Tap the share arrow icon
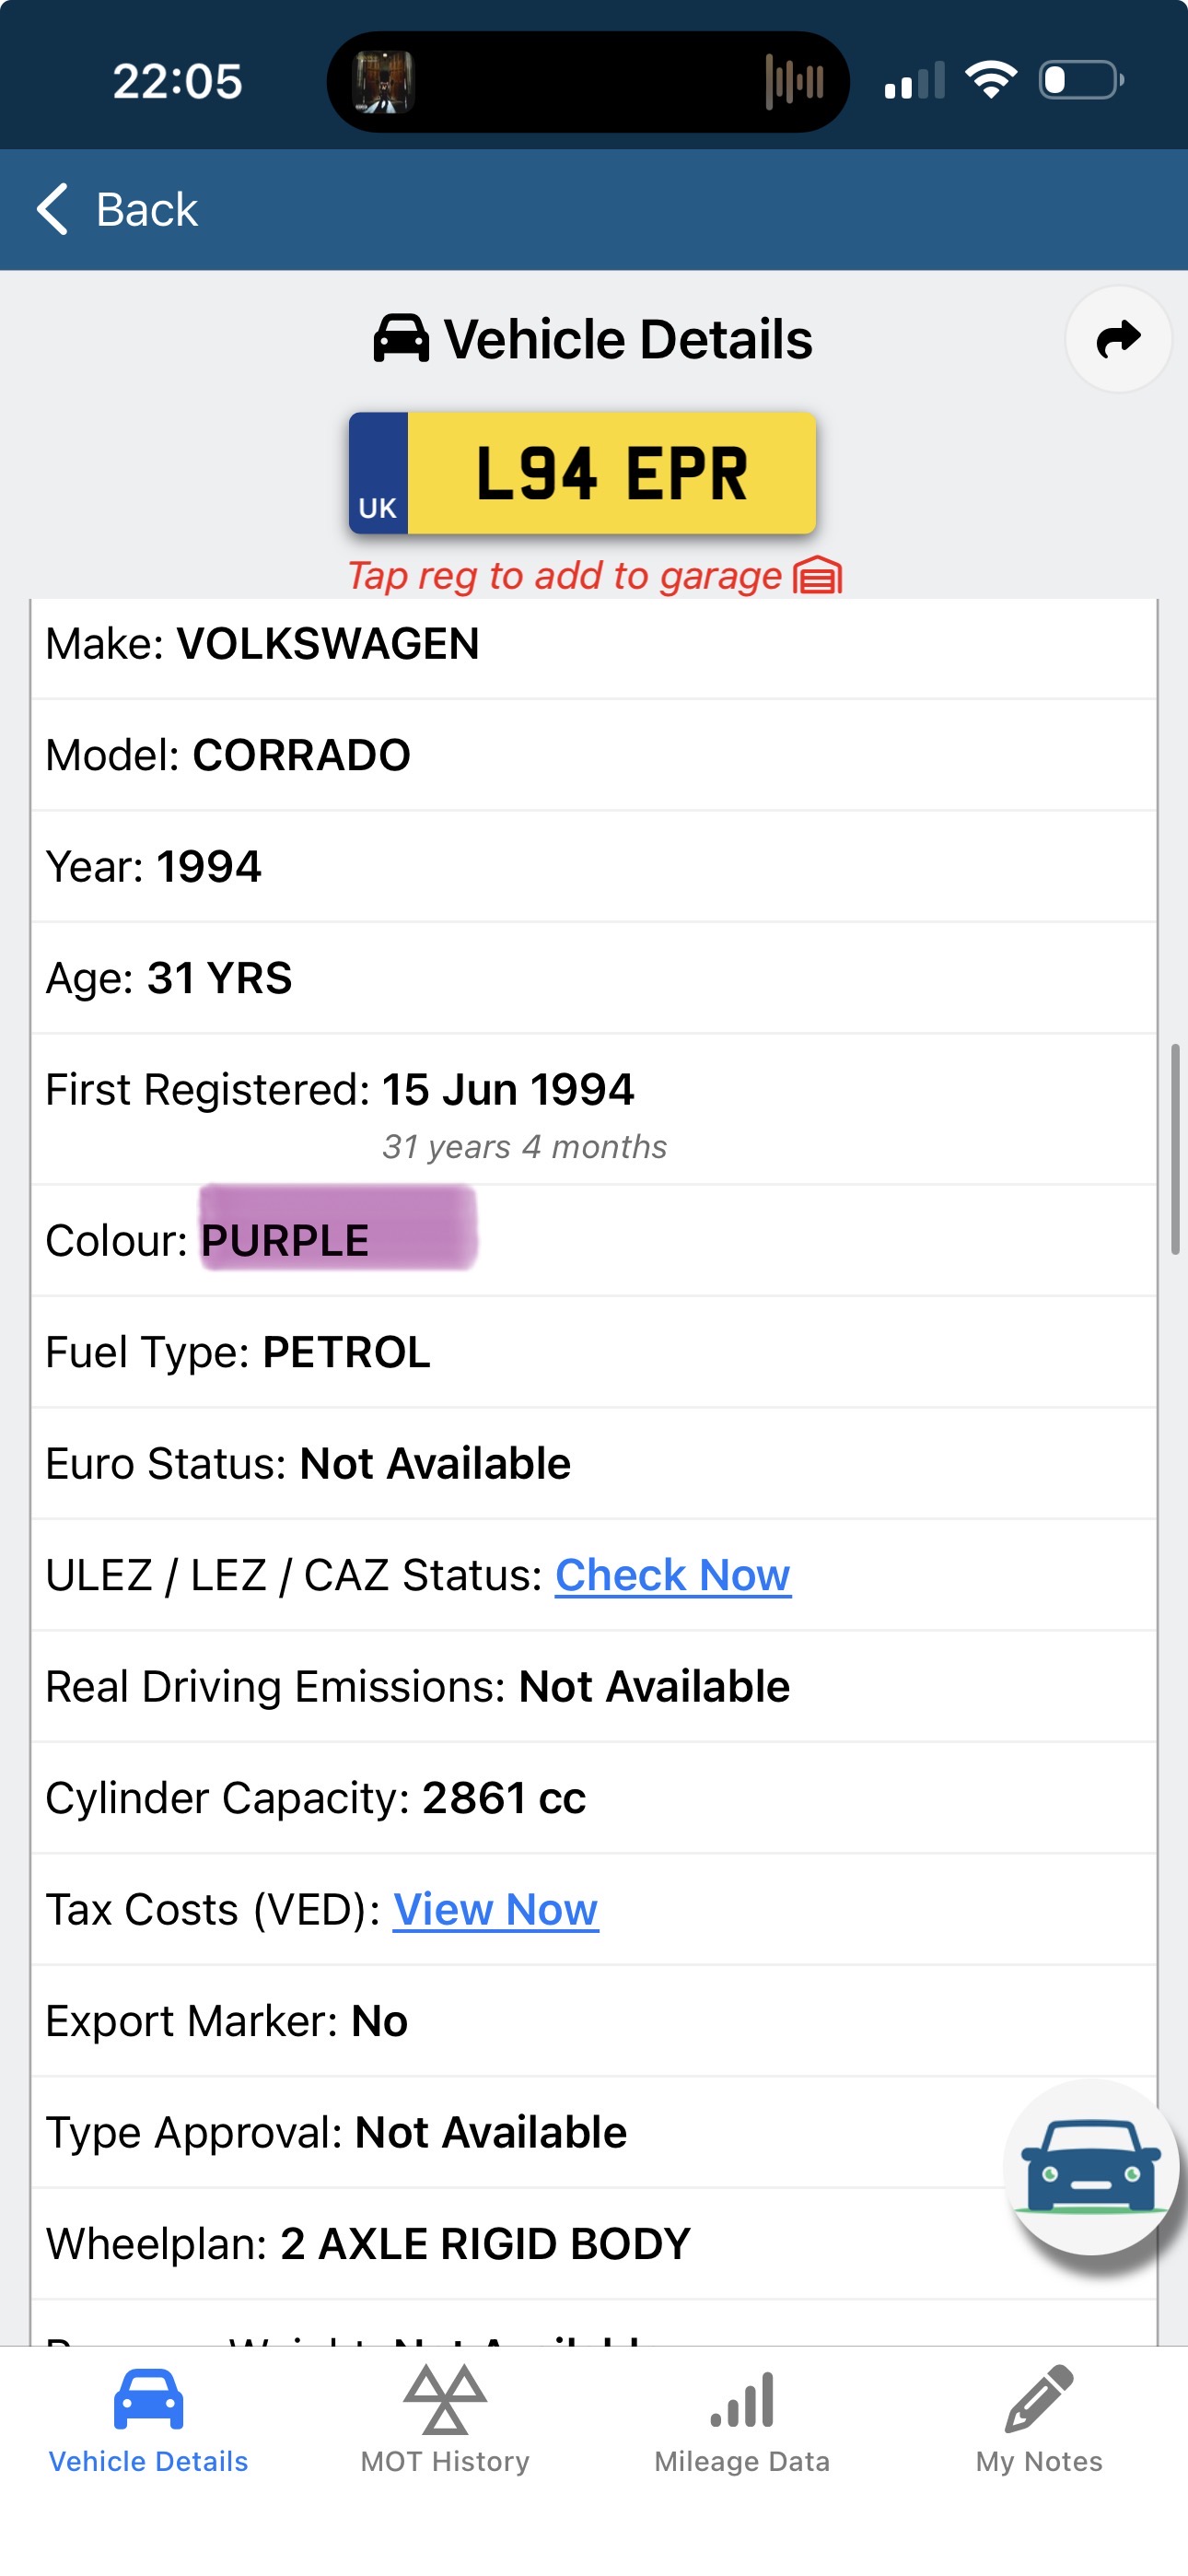 [1118, 340]
